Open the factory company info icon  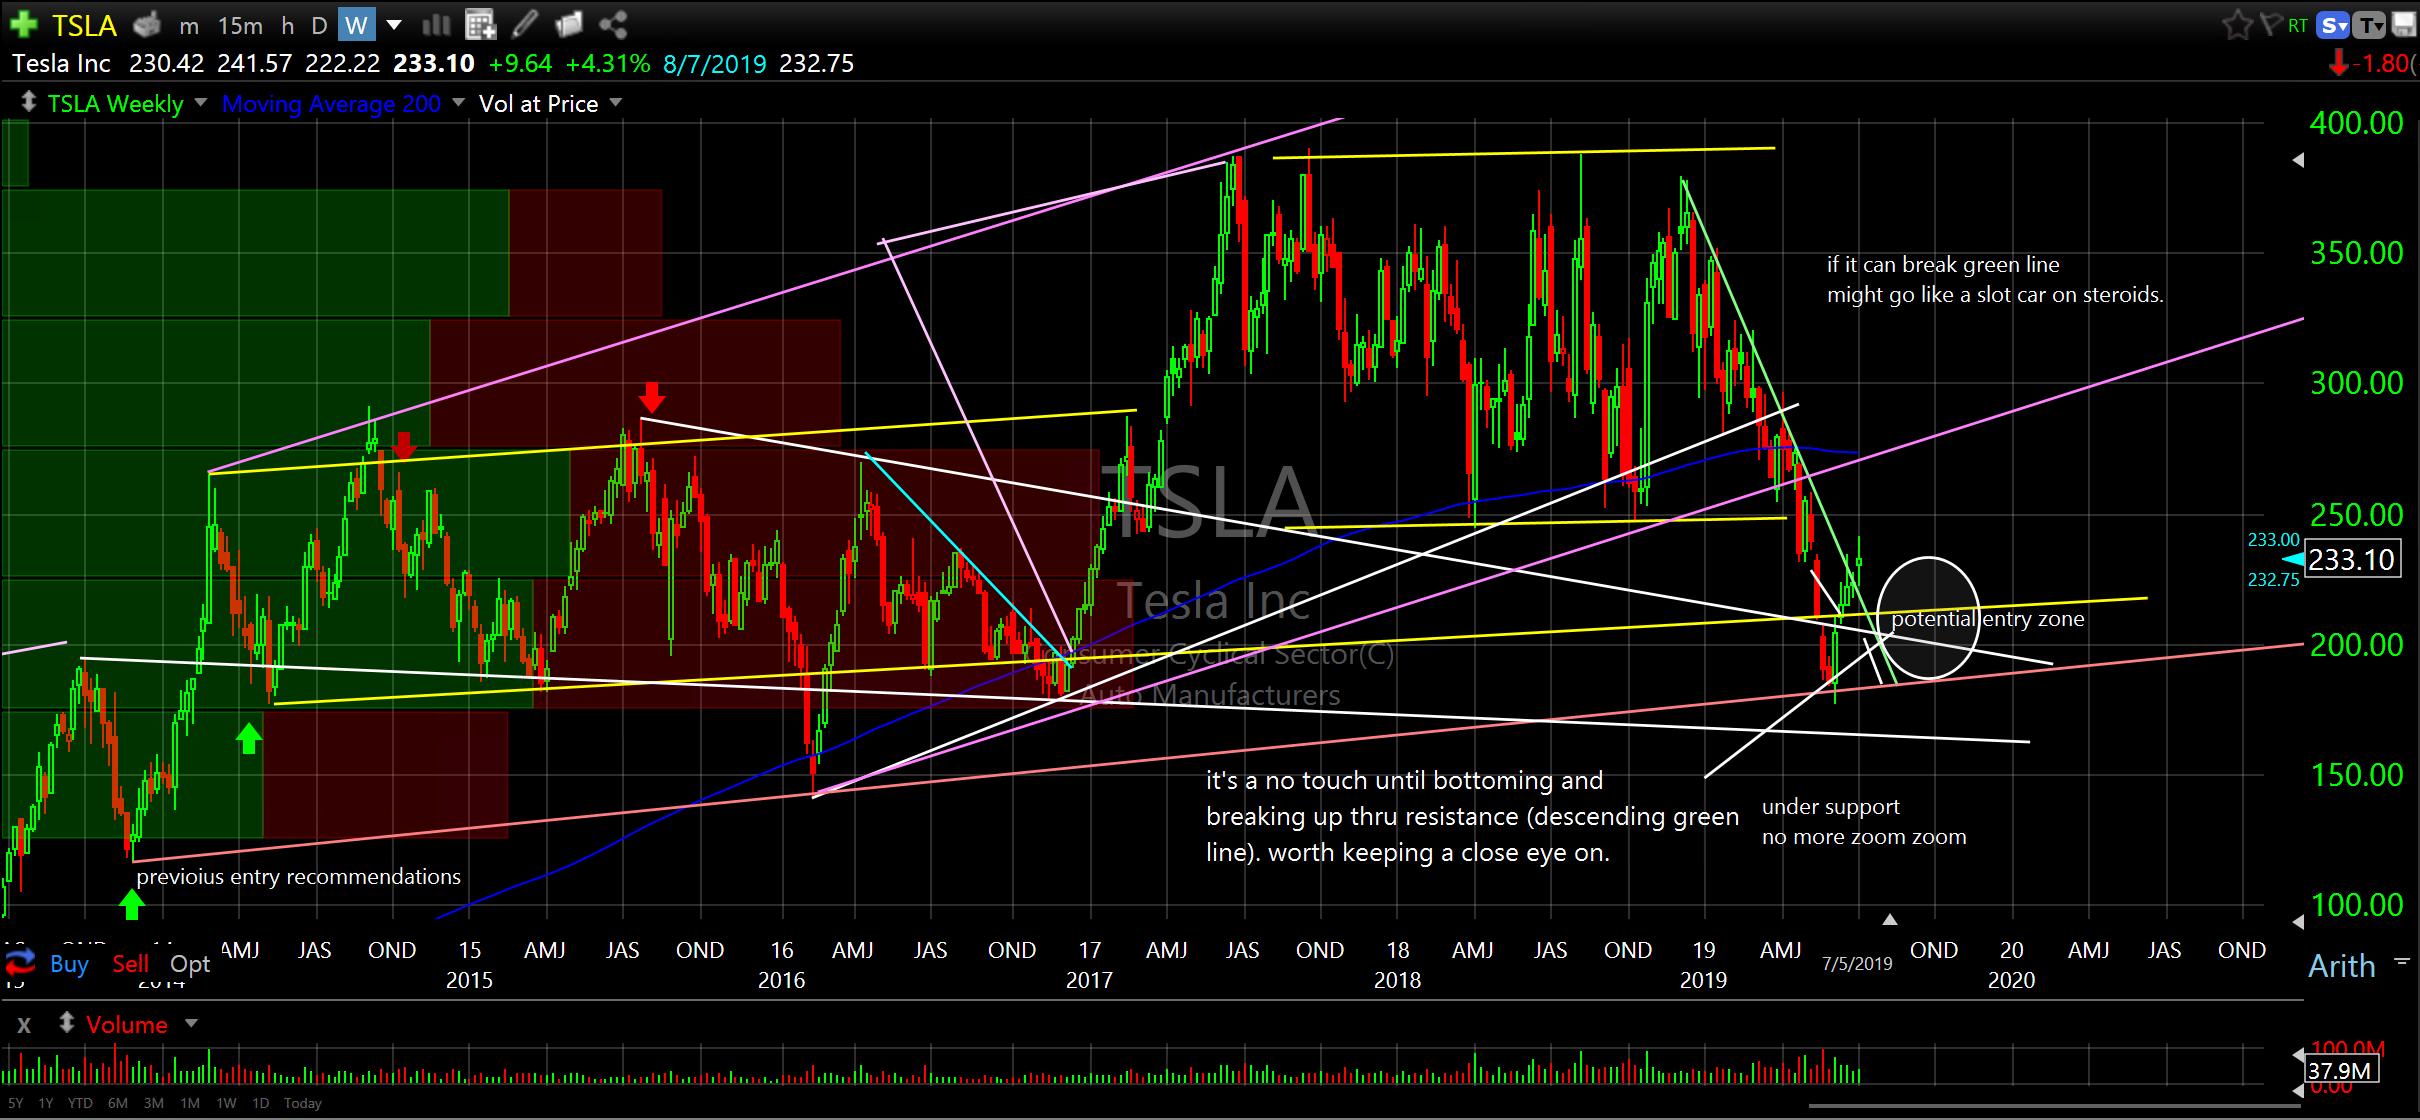147,24
